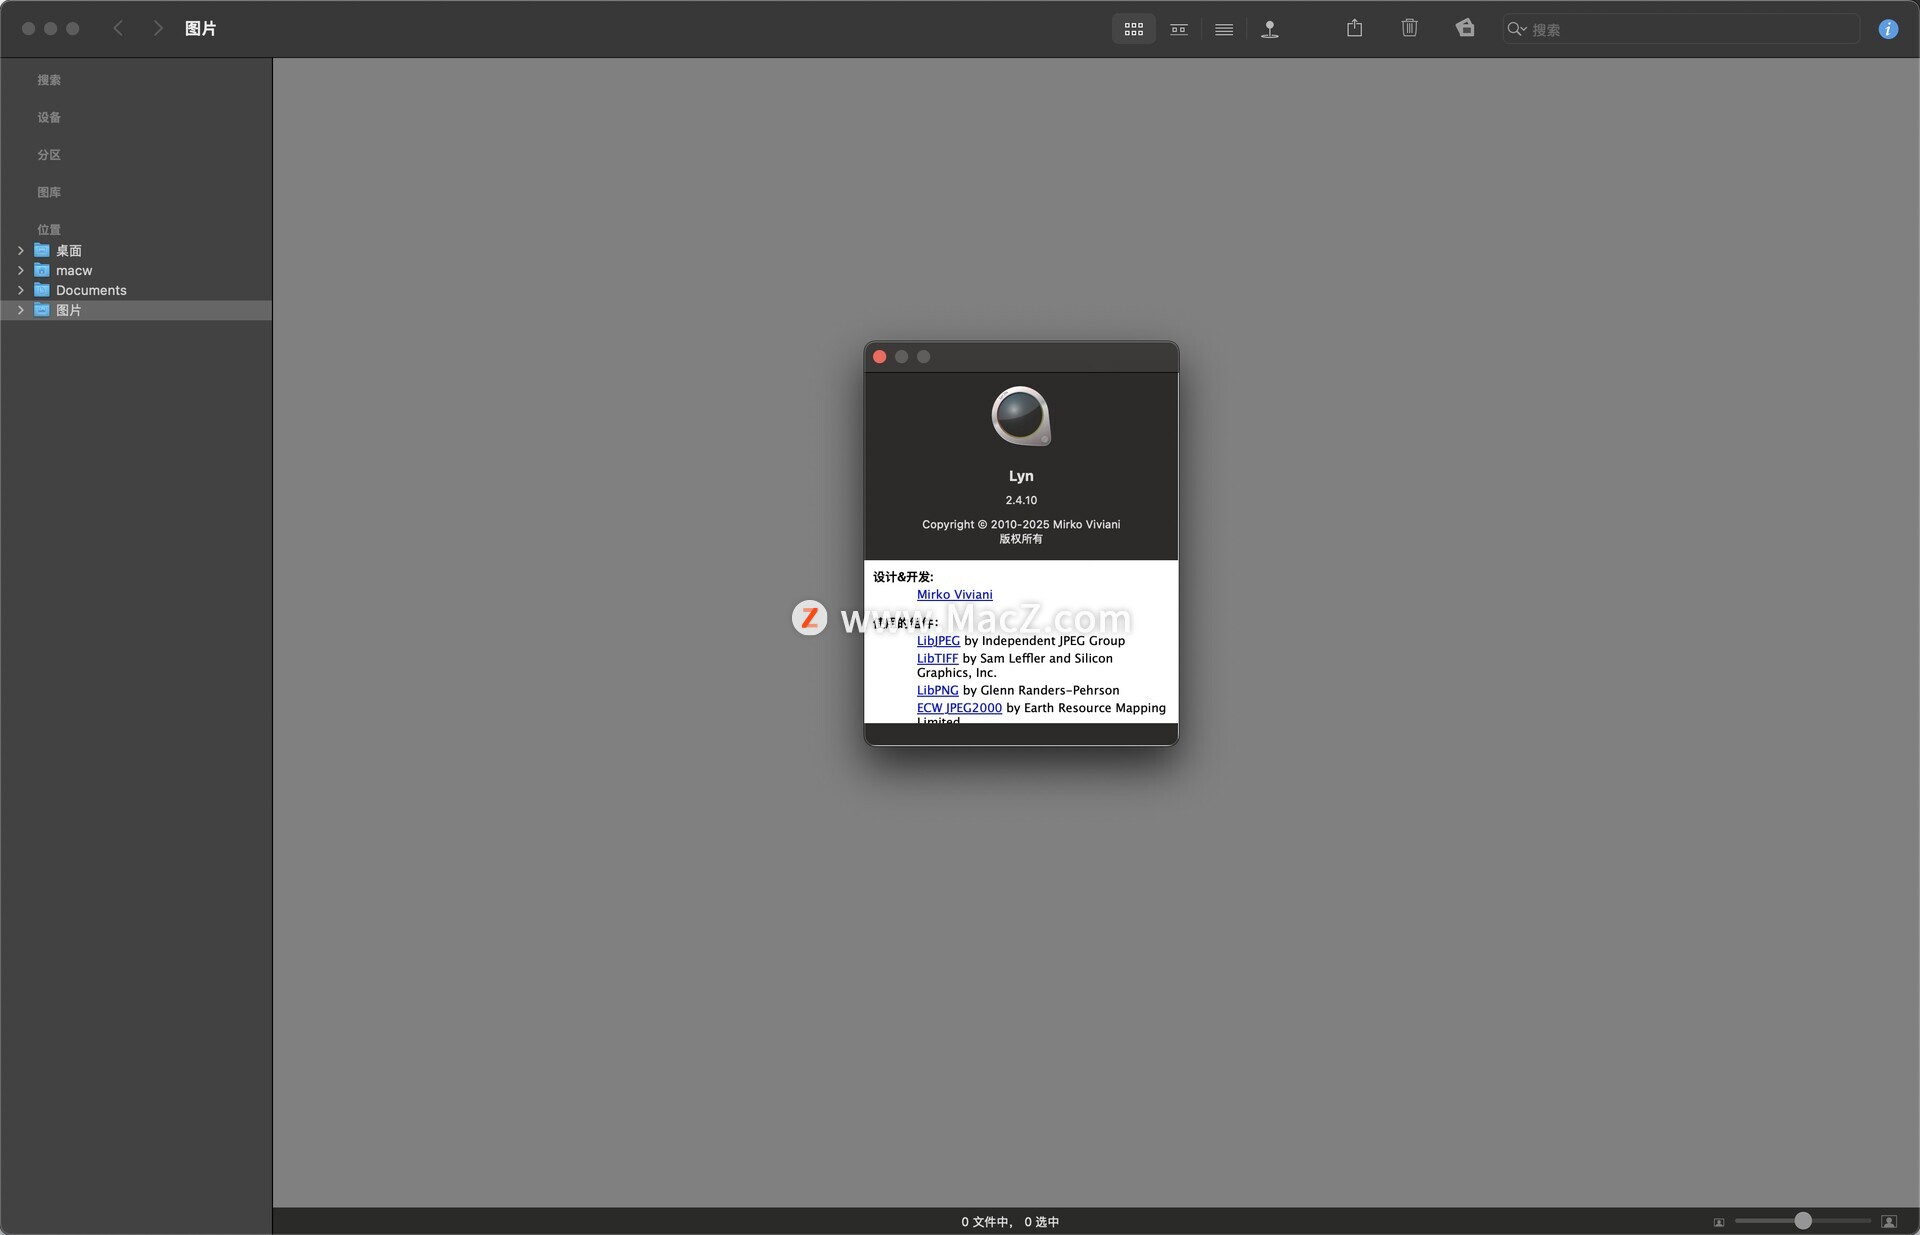Select macw in the sidebar
The width and height of the screenshot is (1920, 1235).
pyautogui.click(x=136, y=270)
